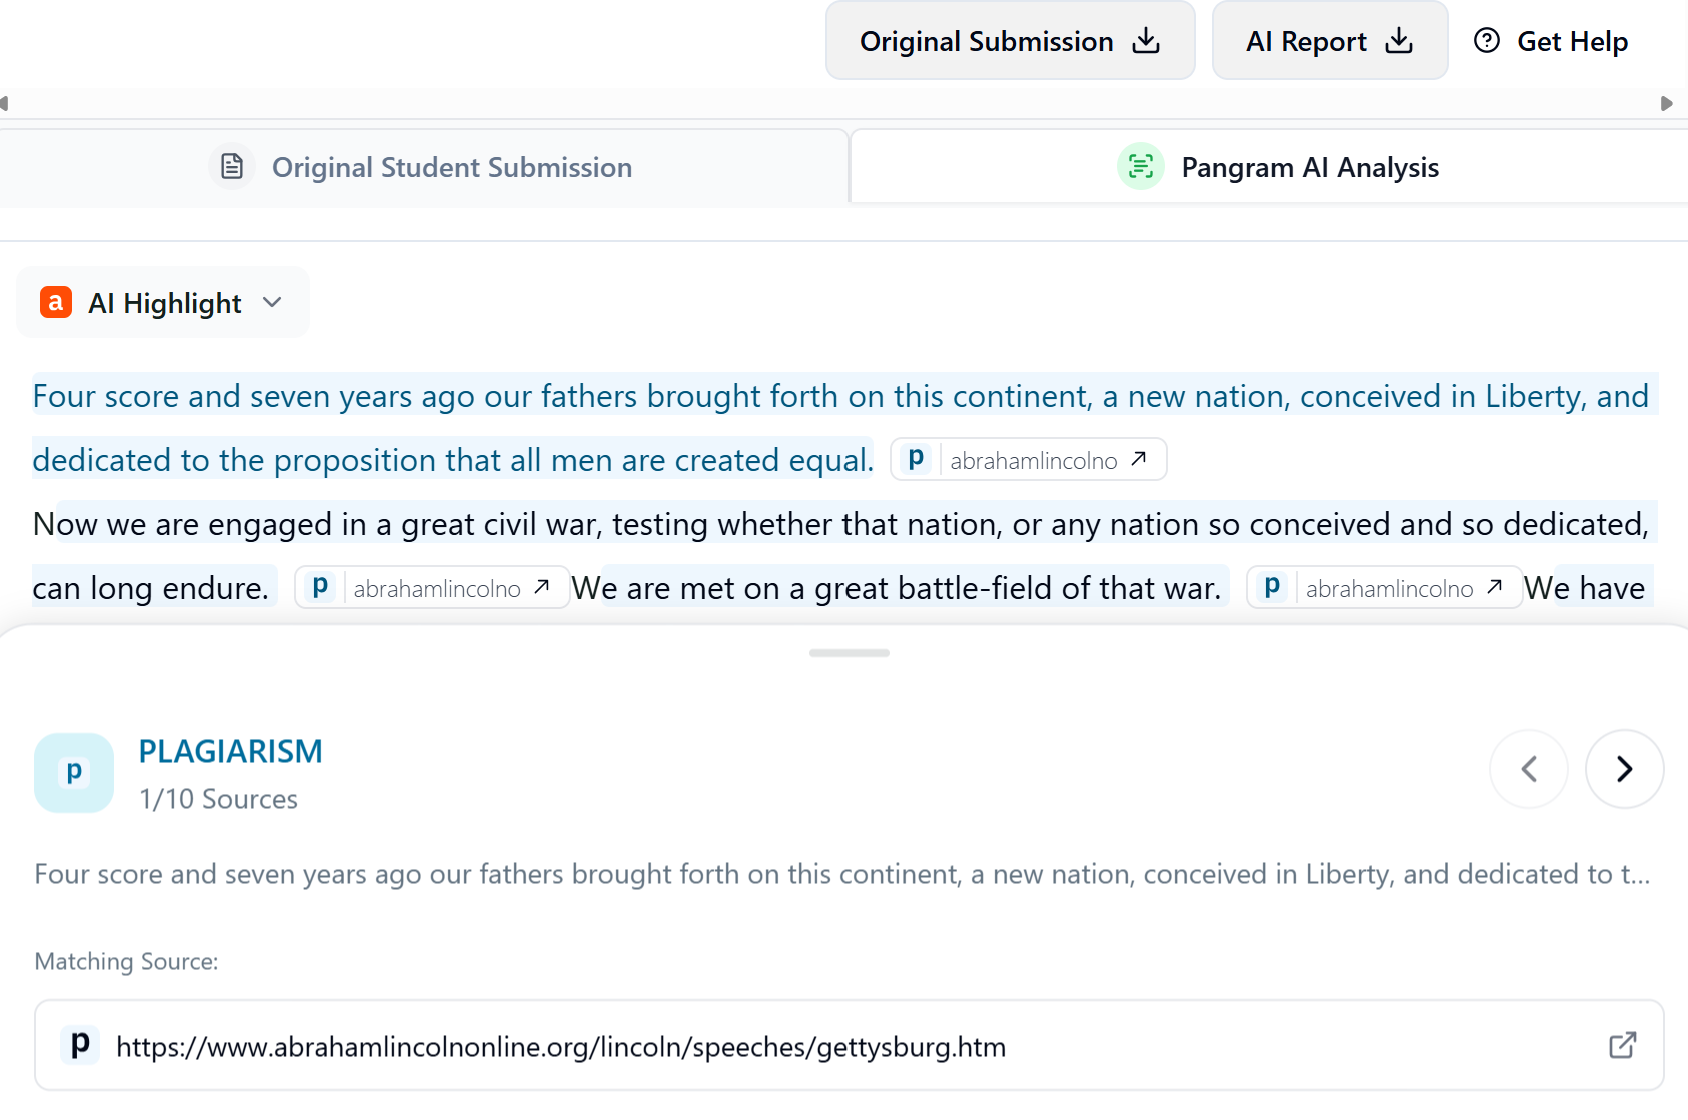
Task: Download the AI Report
Action: pos(1330,41)
